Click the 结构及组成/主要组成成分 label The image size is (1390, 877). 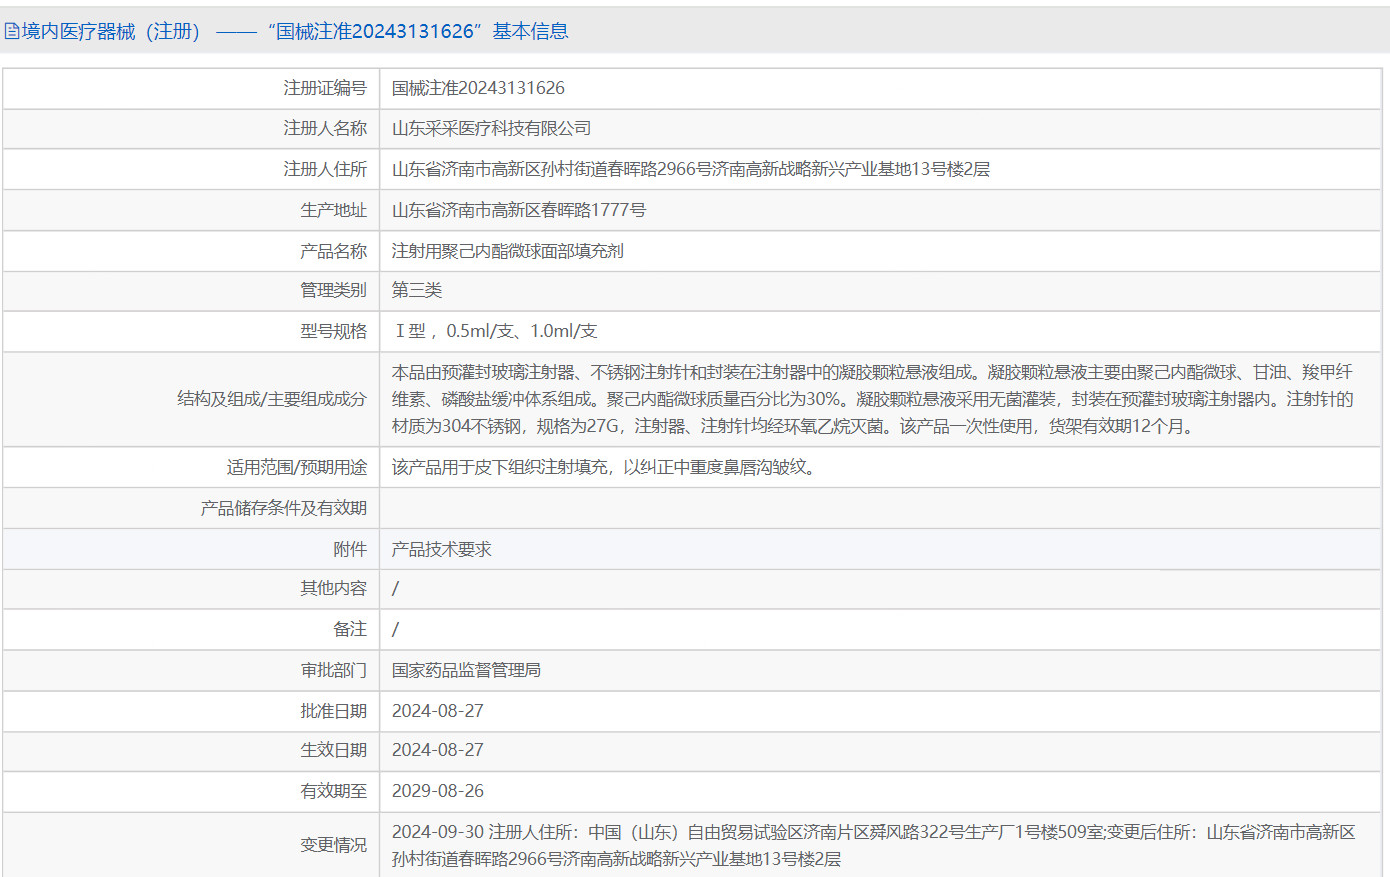(x=272, y=399)
